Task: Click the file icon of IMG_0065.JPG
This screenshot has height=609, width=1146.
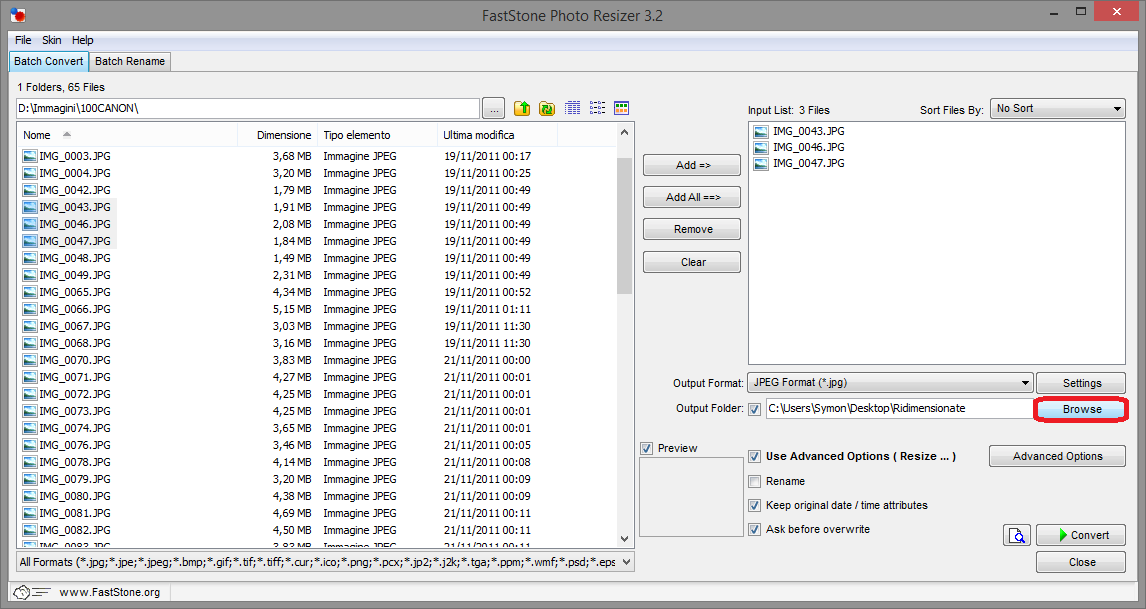Action: tap(30, 292)
